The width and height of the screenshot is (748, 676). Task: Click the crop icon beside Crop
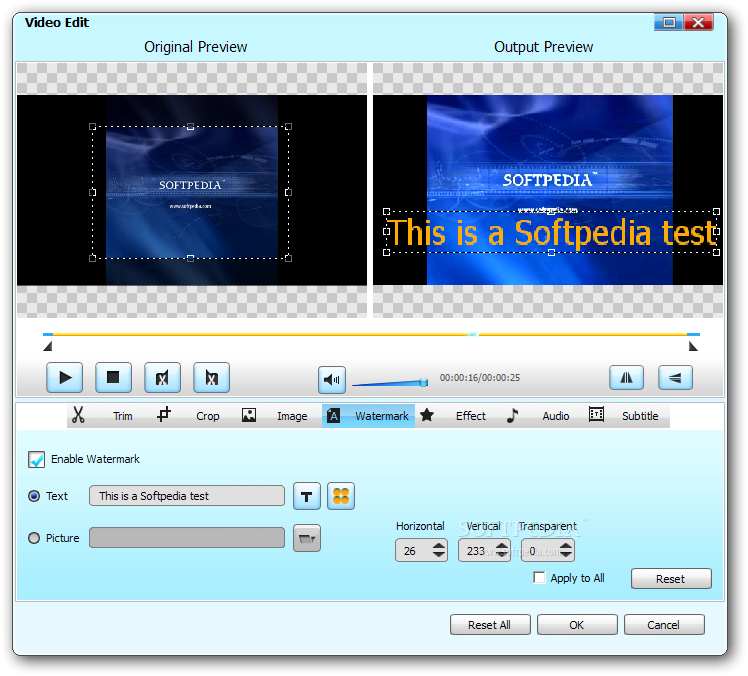point(164,415)
